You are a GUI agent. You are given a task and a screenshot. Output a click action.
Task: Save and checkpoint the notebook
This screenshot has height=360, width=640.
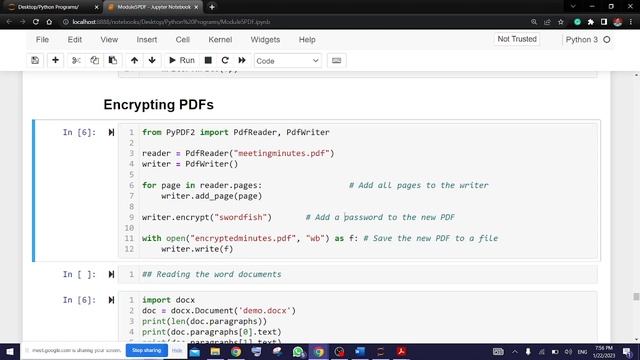[35, 60]
